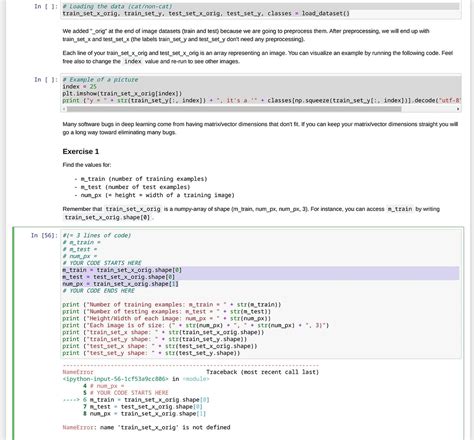Click the print 'test_set_y shape' line
The height and width of the screenshot is (440, 474).
[x=151, y=353]
